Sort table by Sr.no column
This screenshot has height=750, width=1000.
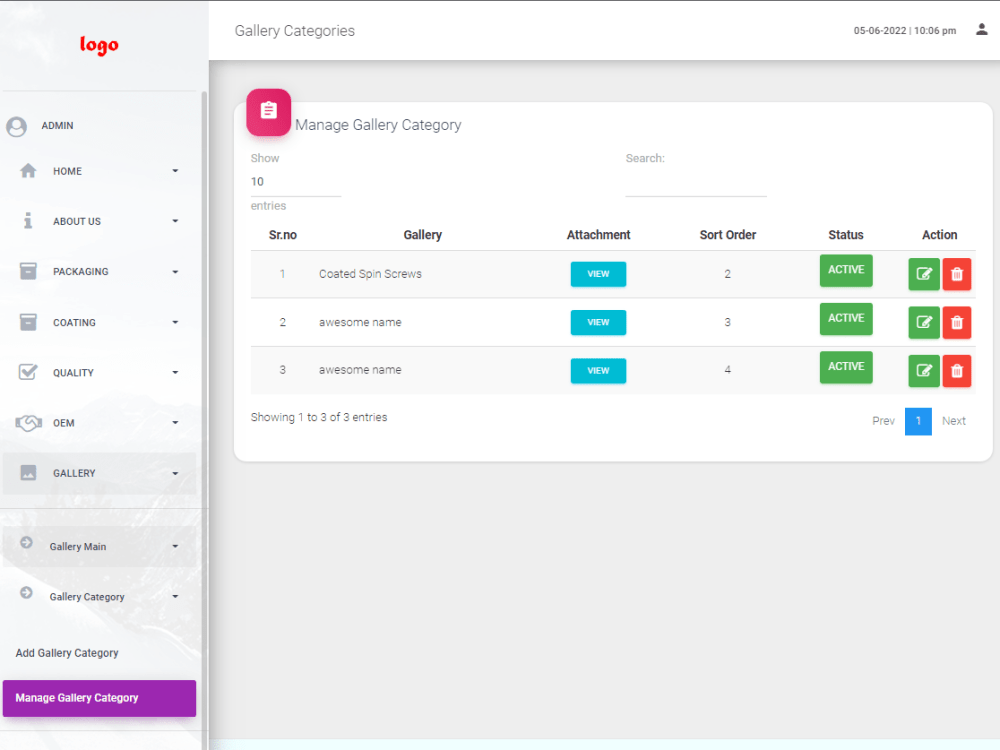click(x=283, y=235)
